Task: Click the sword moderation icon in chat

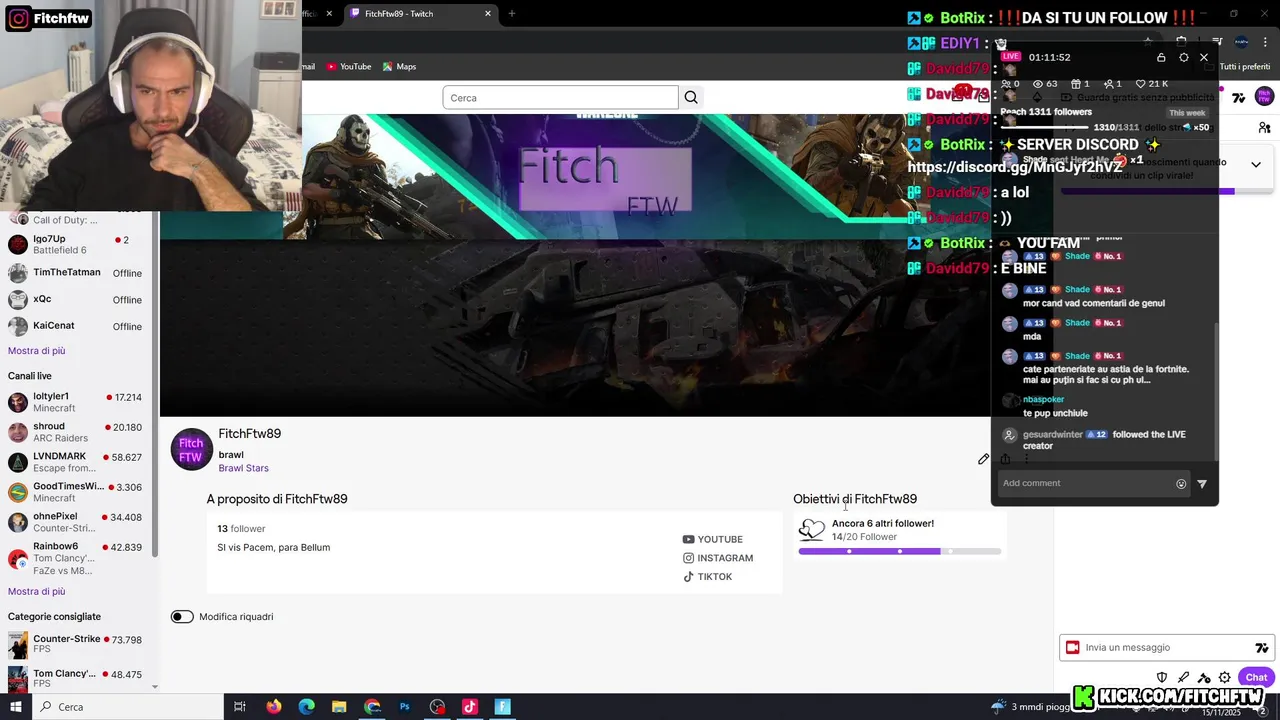Action: 1183,677
